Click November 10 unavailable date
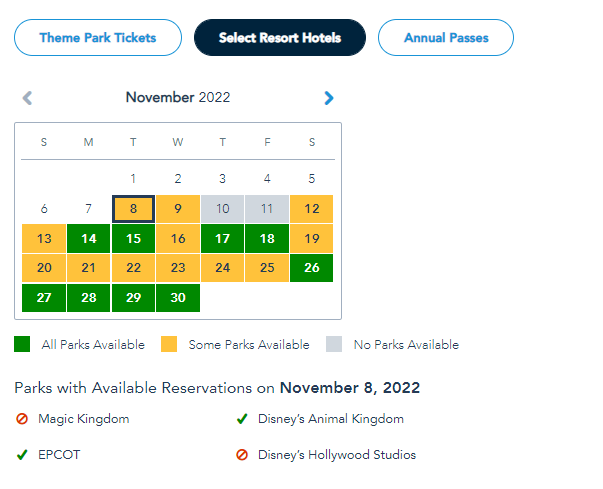 222,209
